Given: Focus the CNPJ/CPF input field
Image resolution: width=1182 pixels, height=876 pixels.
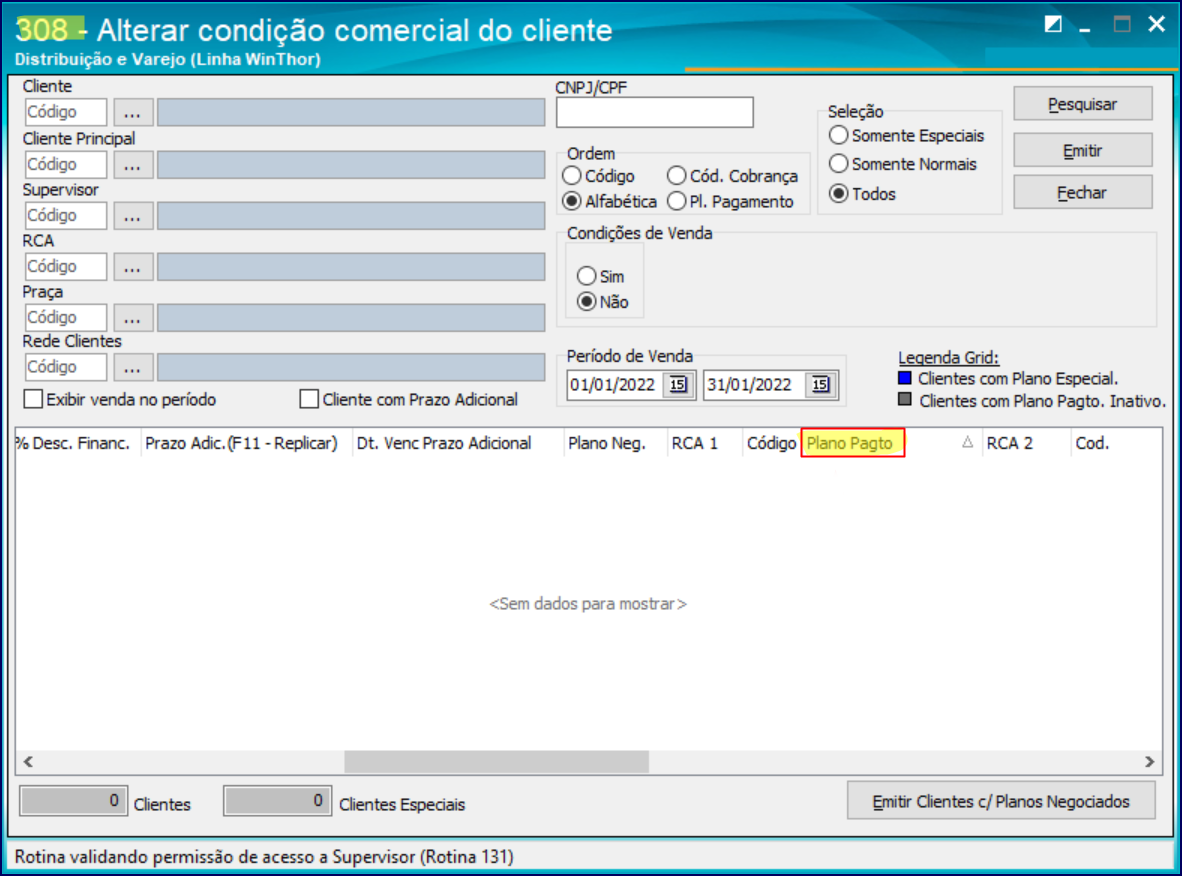Looking at the screenshot, I should [x=654, y=112].
